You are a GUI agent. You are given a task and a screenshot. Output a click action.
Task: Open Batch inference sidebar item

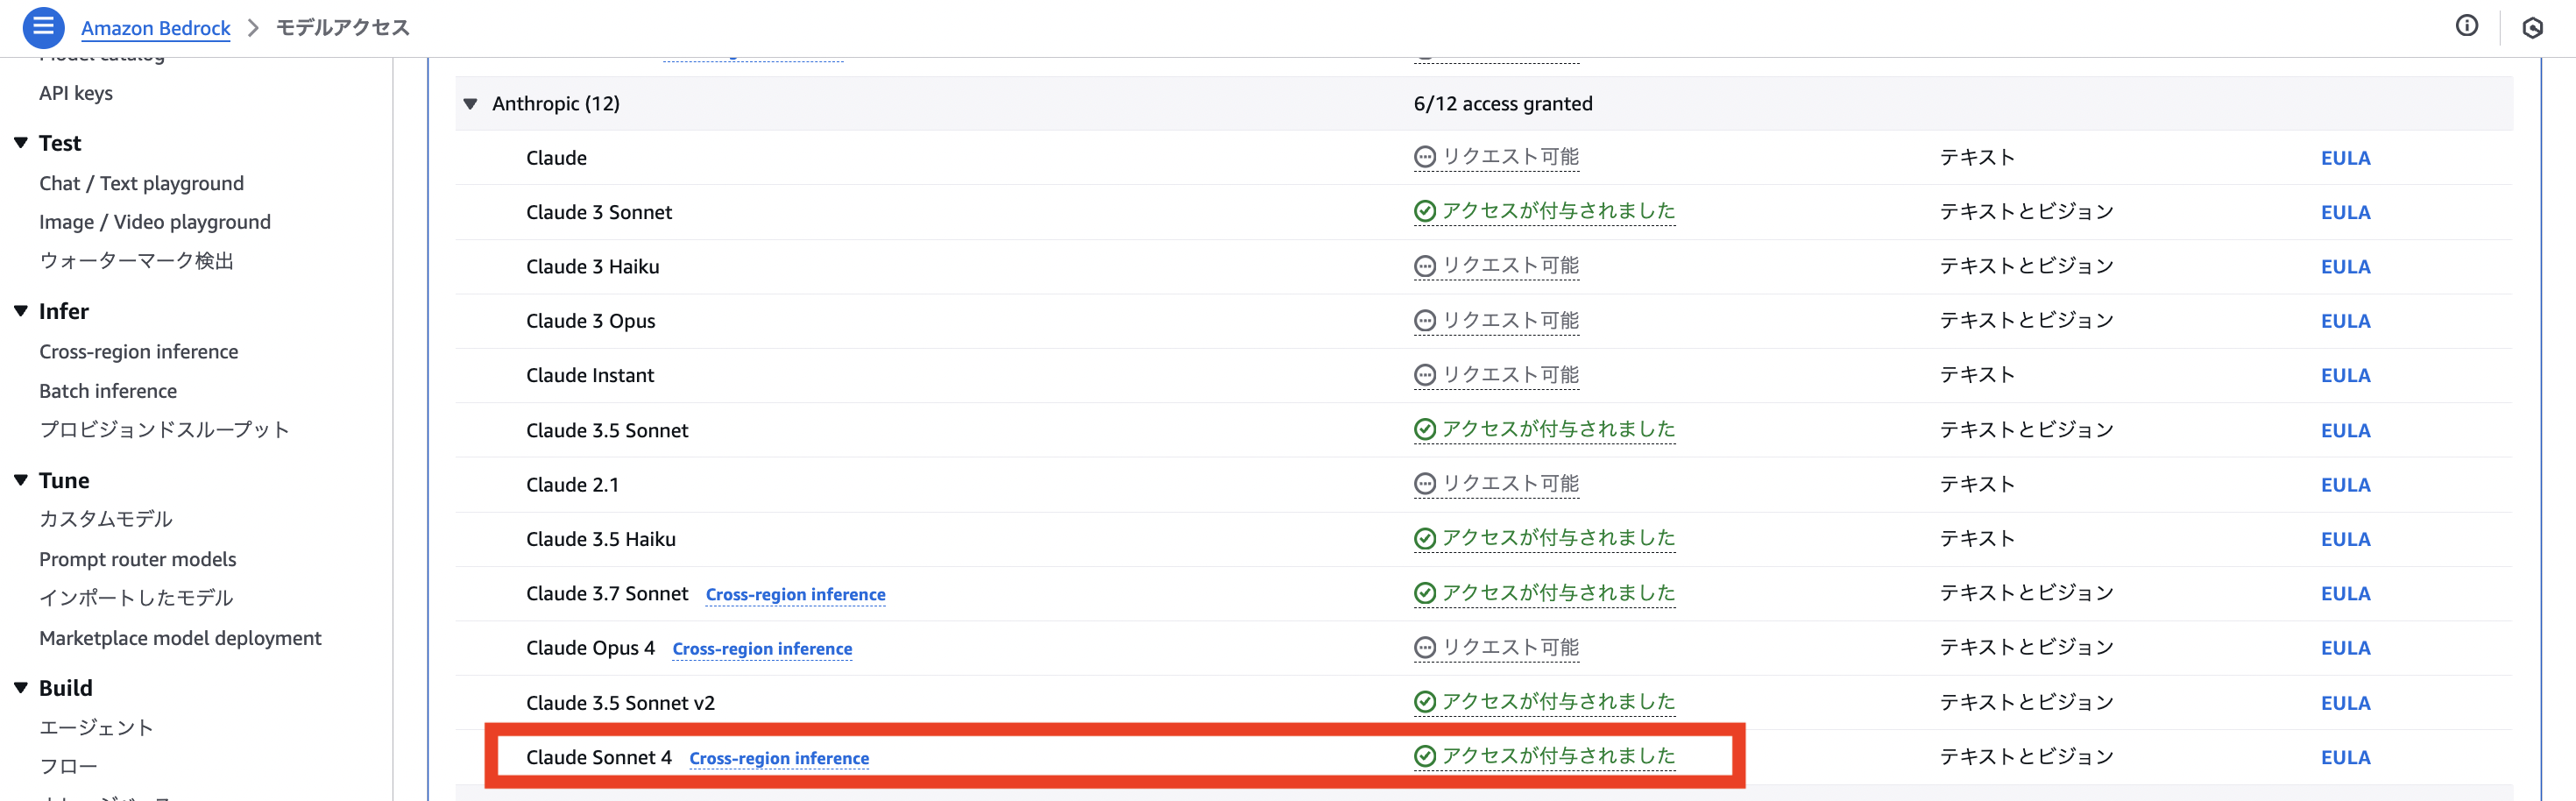tap(108, 391)
